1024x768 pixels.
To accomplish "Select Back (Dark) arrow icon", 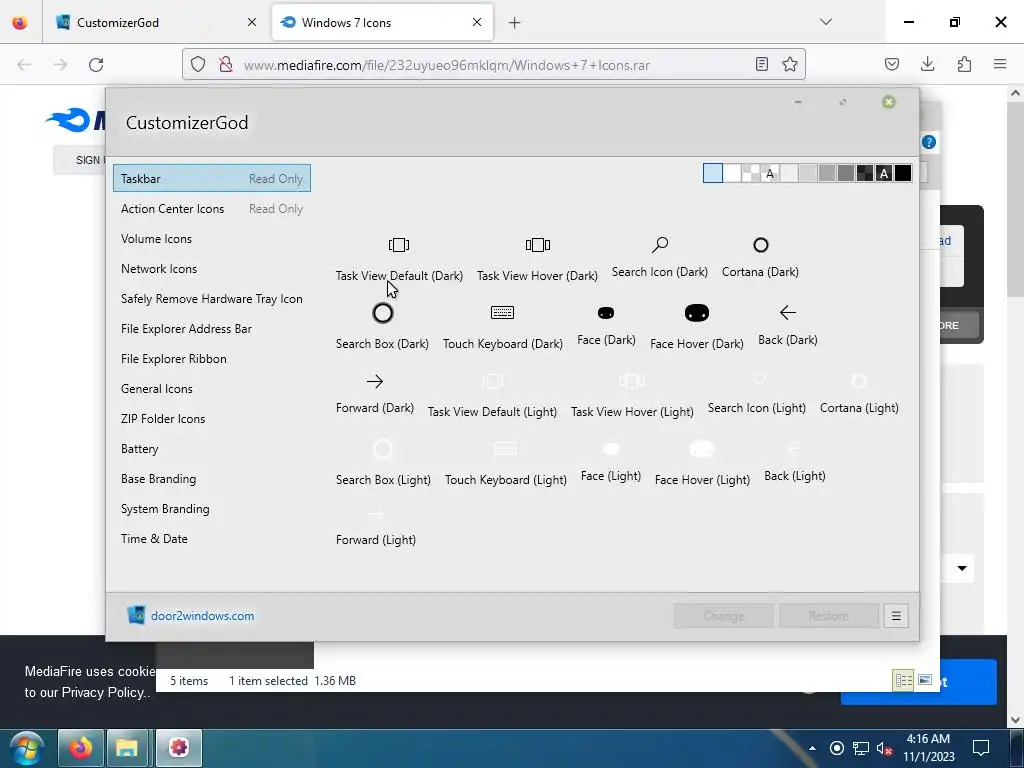I will click(x=788, y=313).
